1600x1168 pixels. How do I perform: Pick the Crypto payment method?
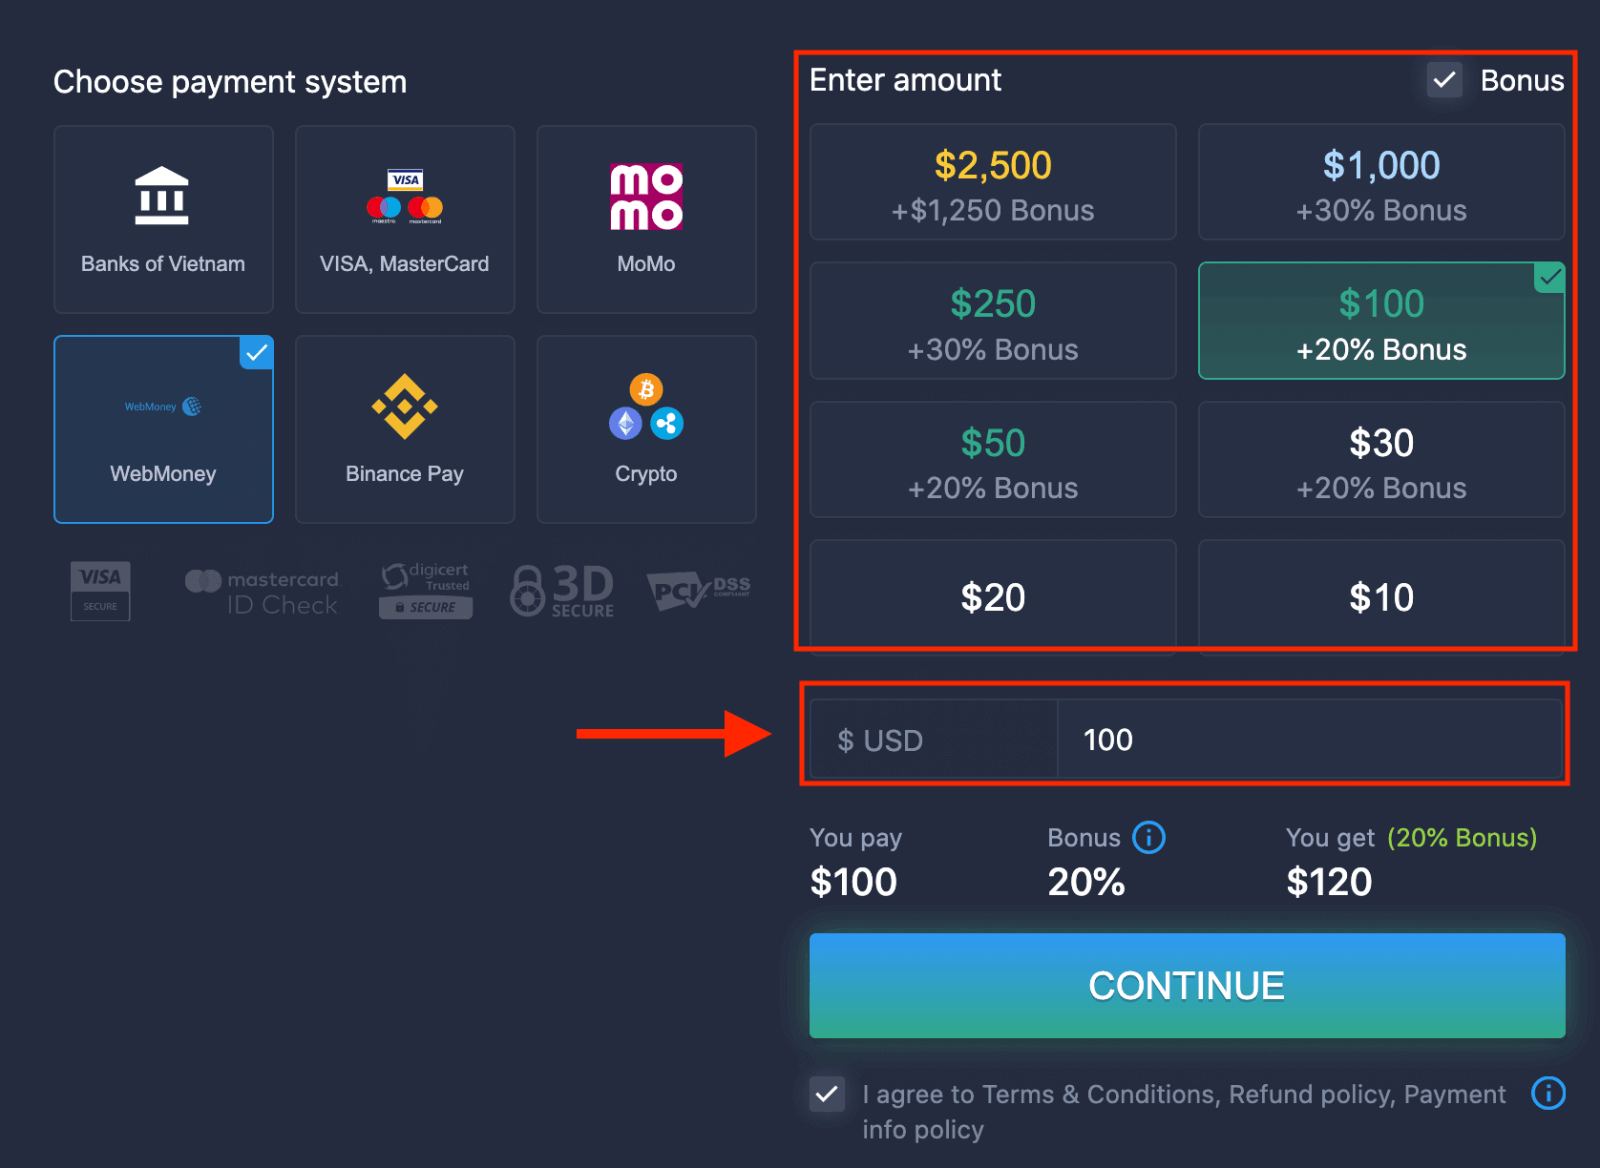(645, 428)
